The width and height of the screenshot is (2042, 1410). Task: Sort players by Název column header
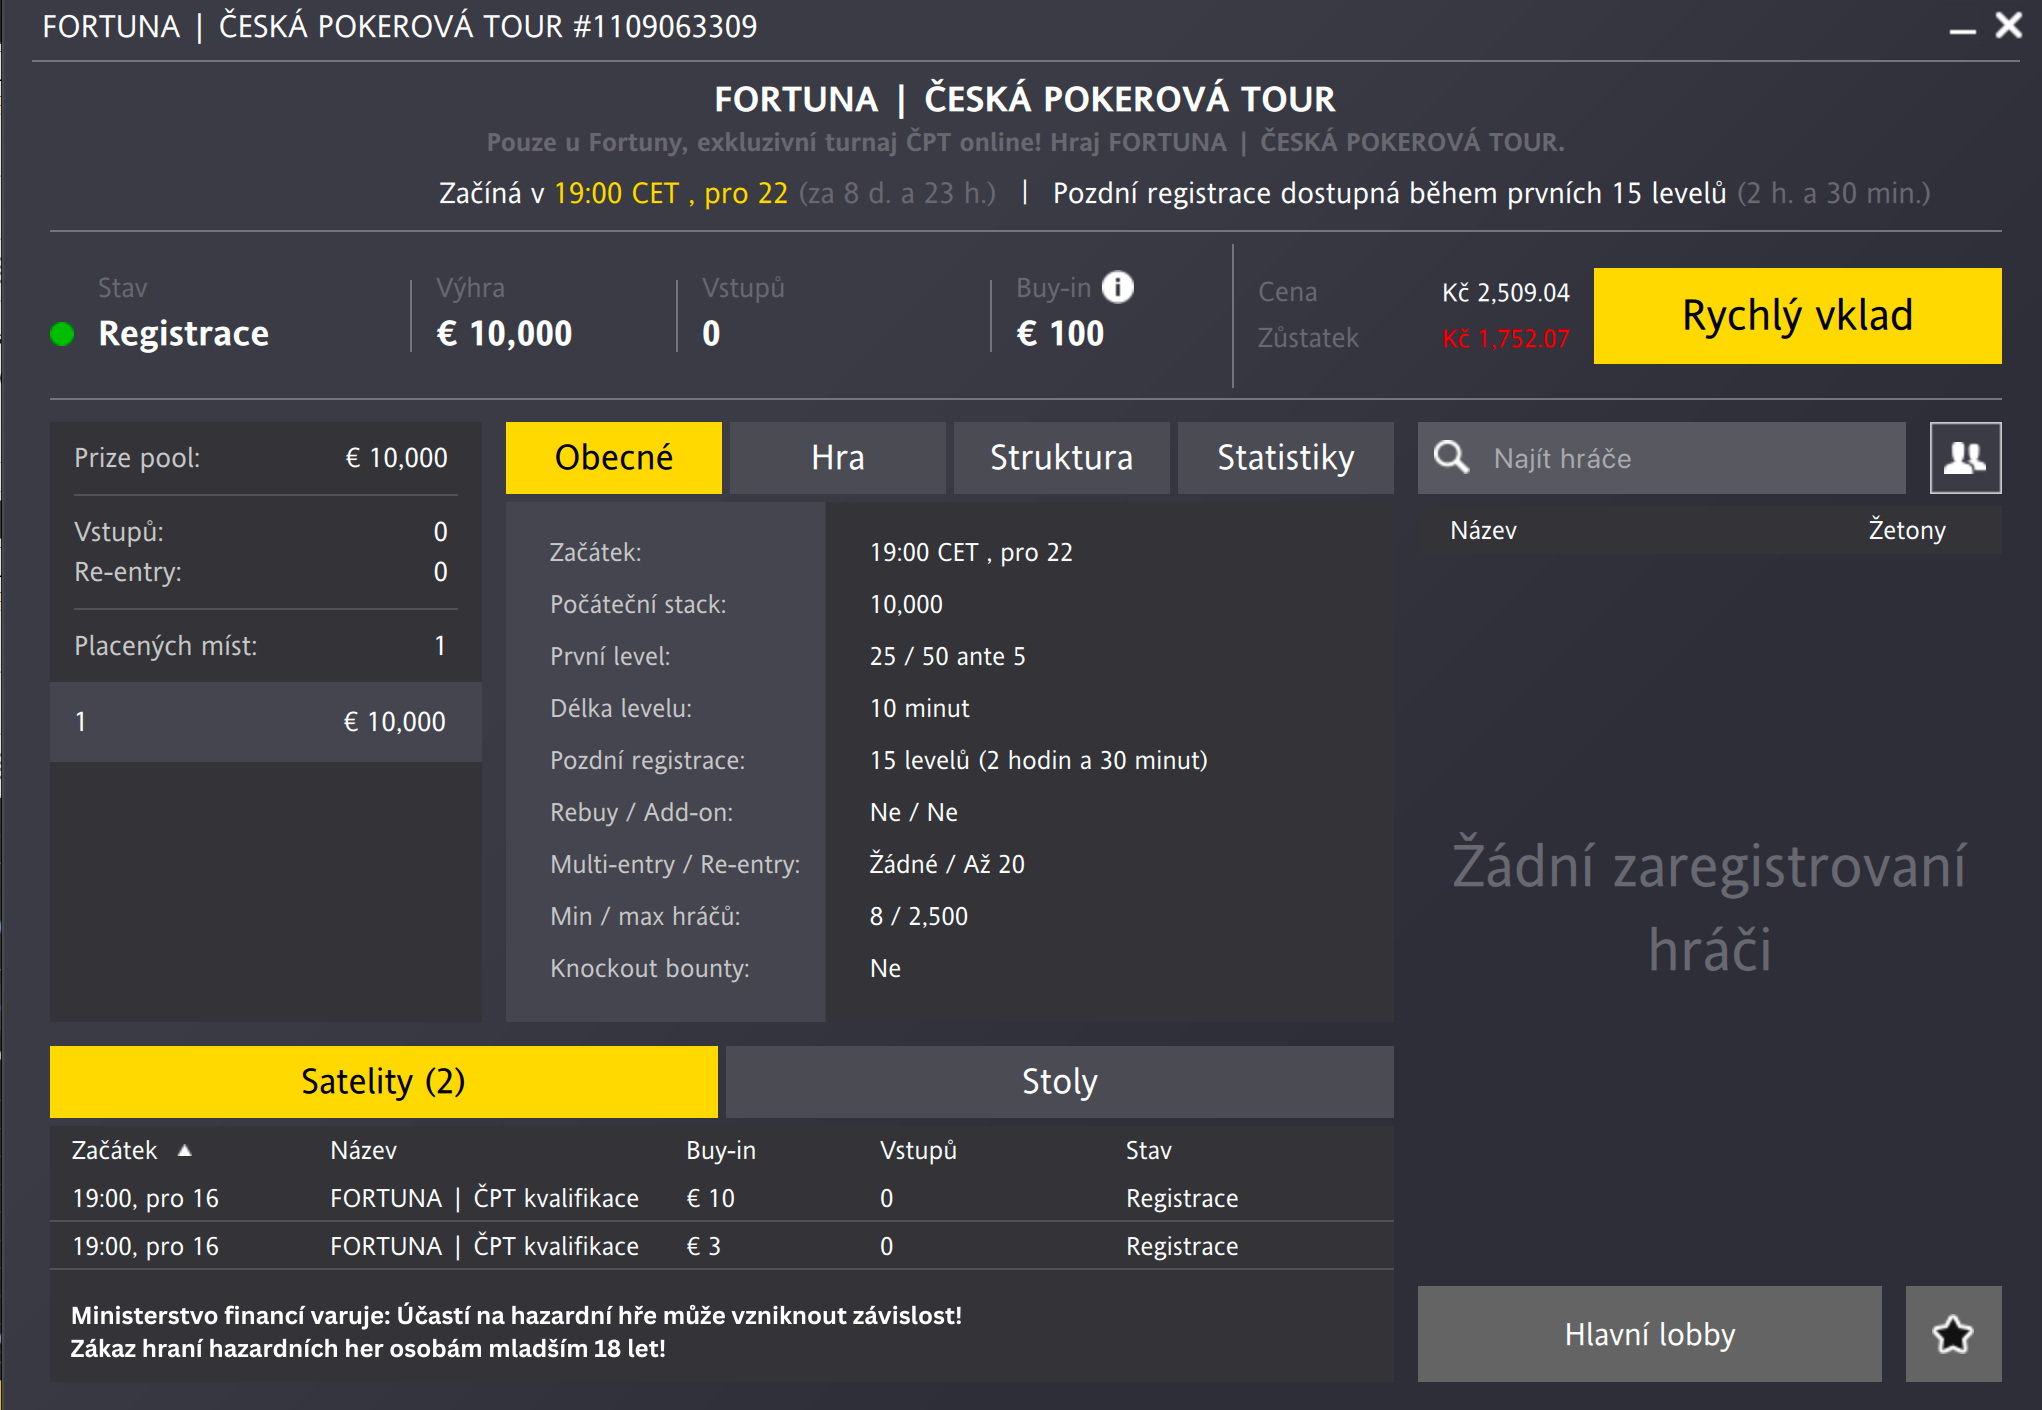click(1484, 530)
